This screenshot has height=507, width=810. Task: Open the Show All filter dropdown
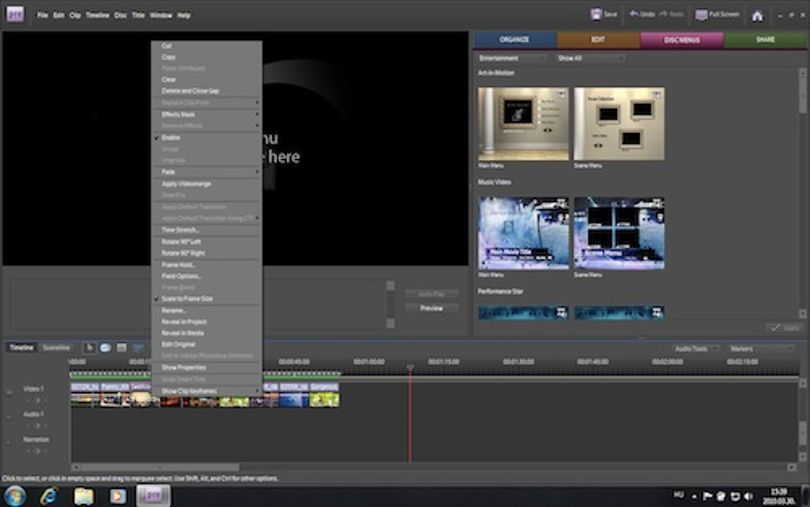click(590, 58)
